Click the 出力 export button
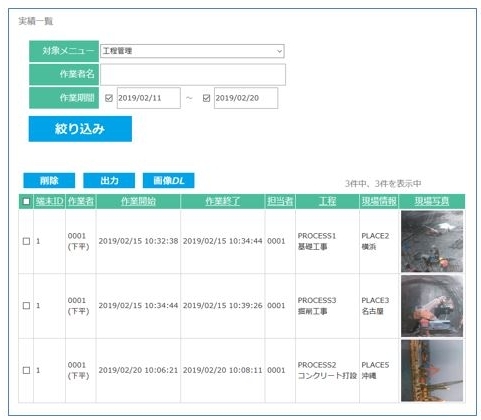 pos(109,180)
